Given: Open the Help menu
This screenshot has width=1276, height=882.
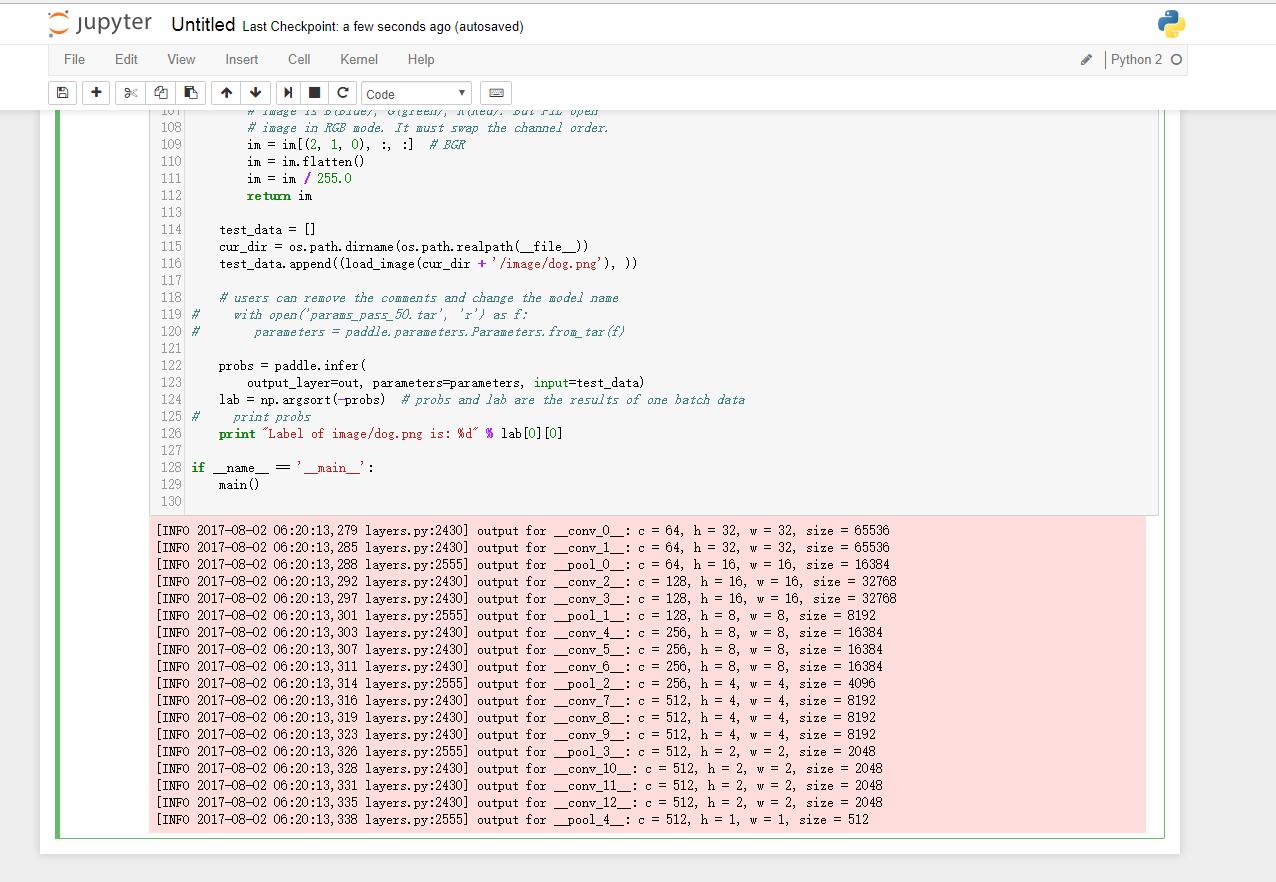Looking at the screenshot, I should [421, 60].
